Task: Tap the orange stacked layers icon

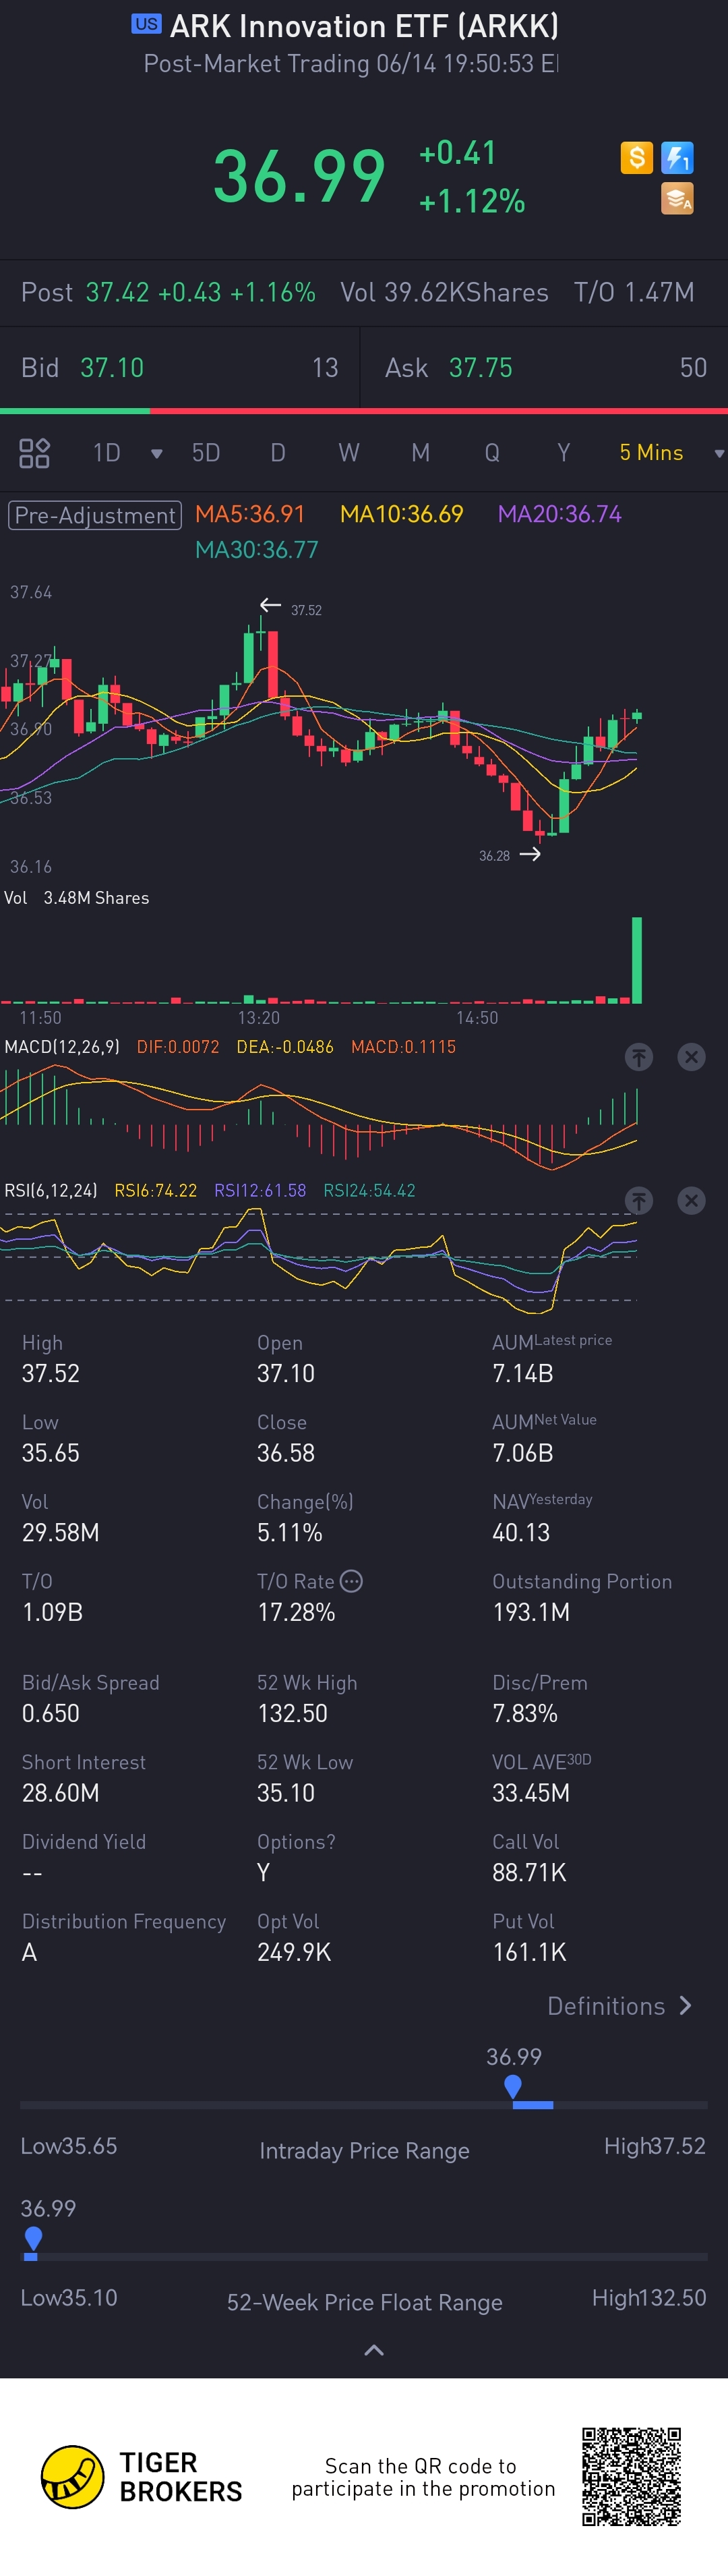Action: tap(677, 198)
